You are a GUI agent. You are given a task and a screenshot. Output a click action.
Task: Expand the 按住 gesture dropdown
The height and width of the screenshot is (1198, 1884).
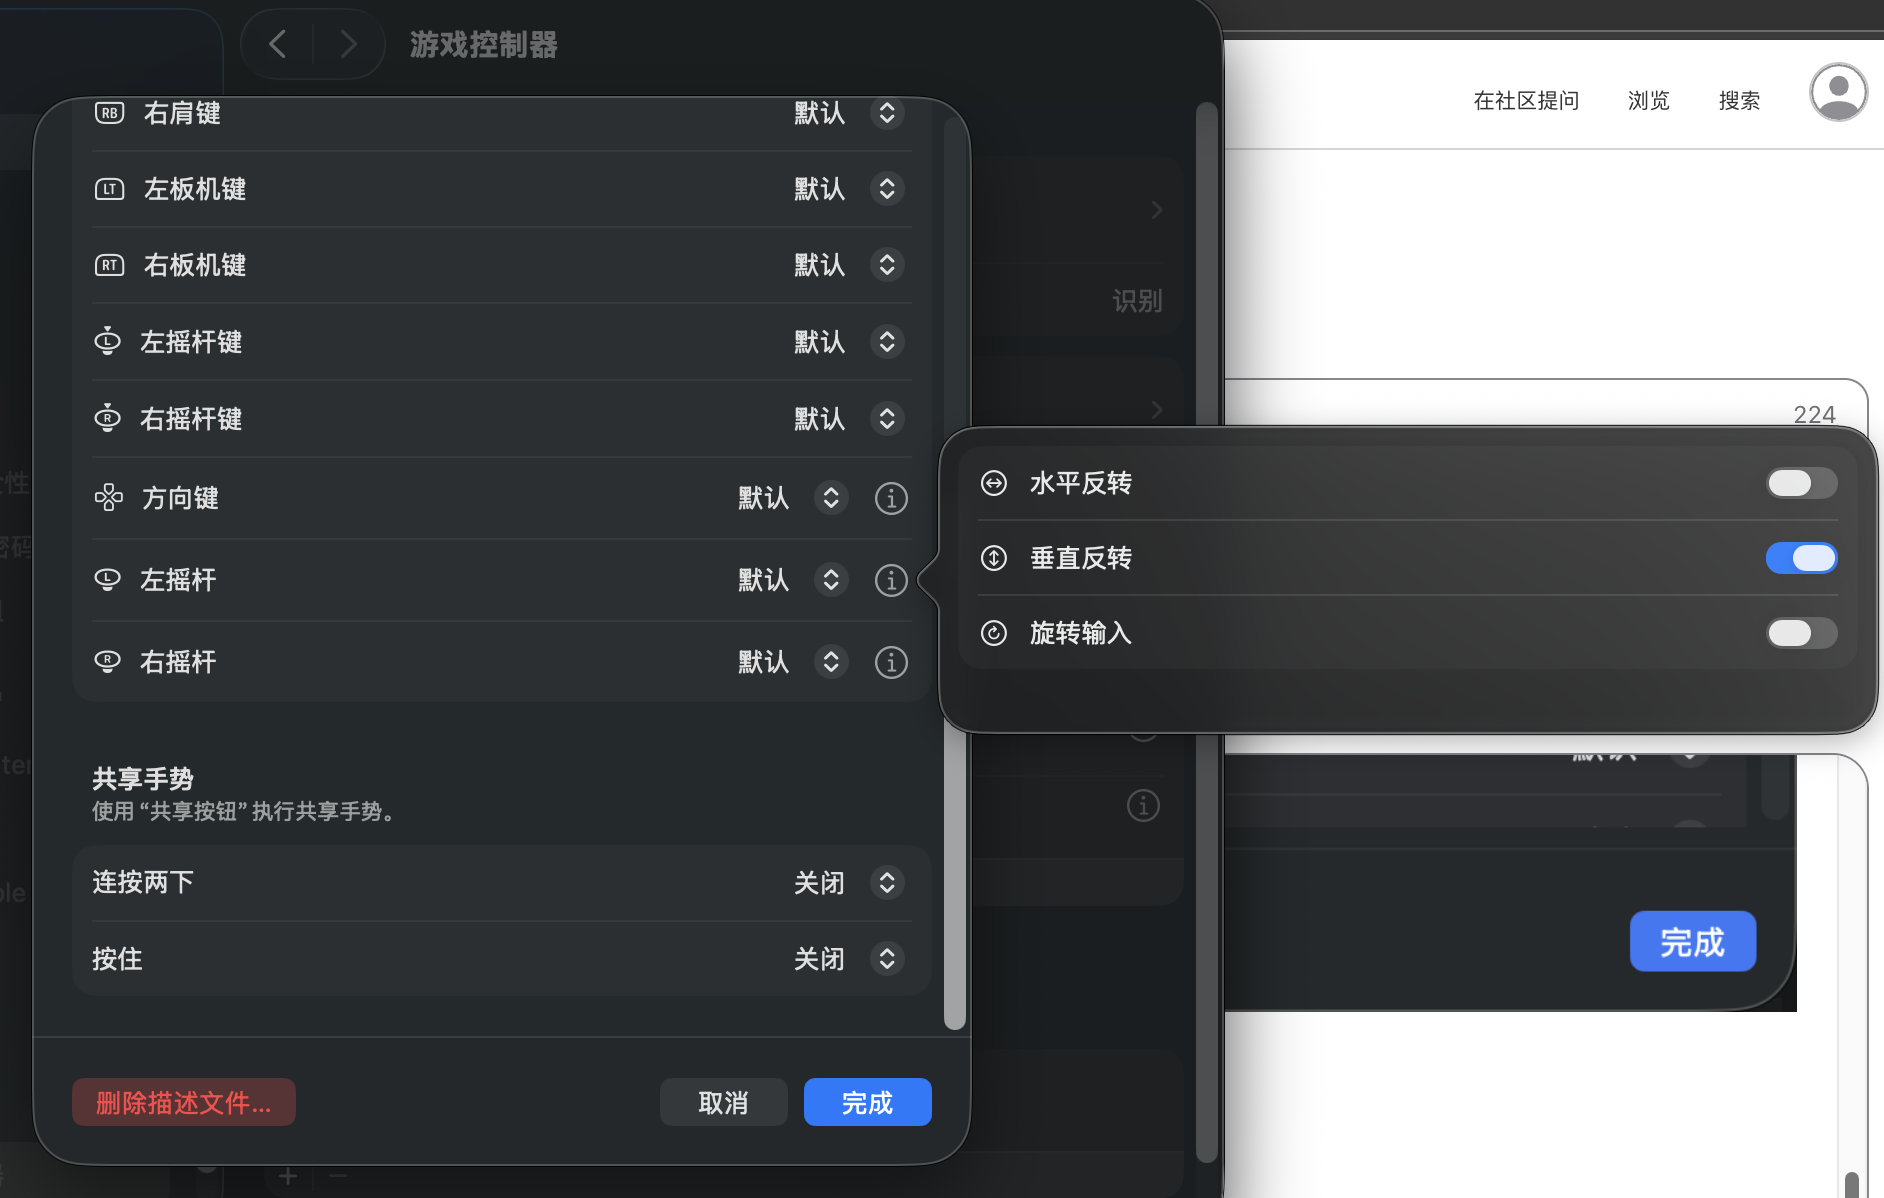(886, 959)
